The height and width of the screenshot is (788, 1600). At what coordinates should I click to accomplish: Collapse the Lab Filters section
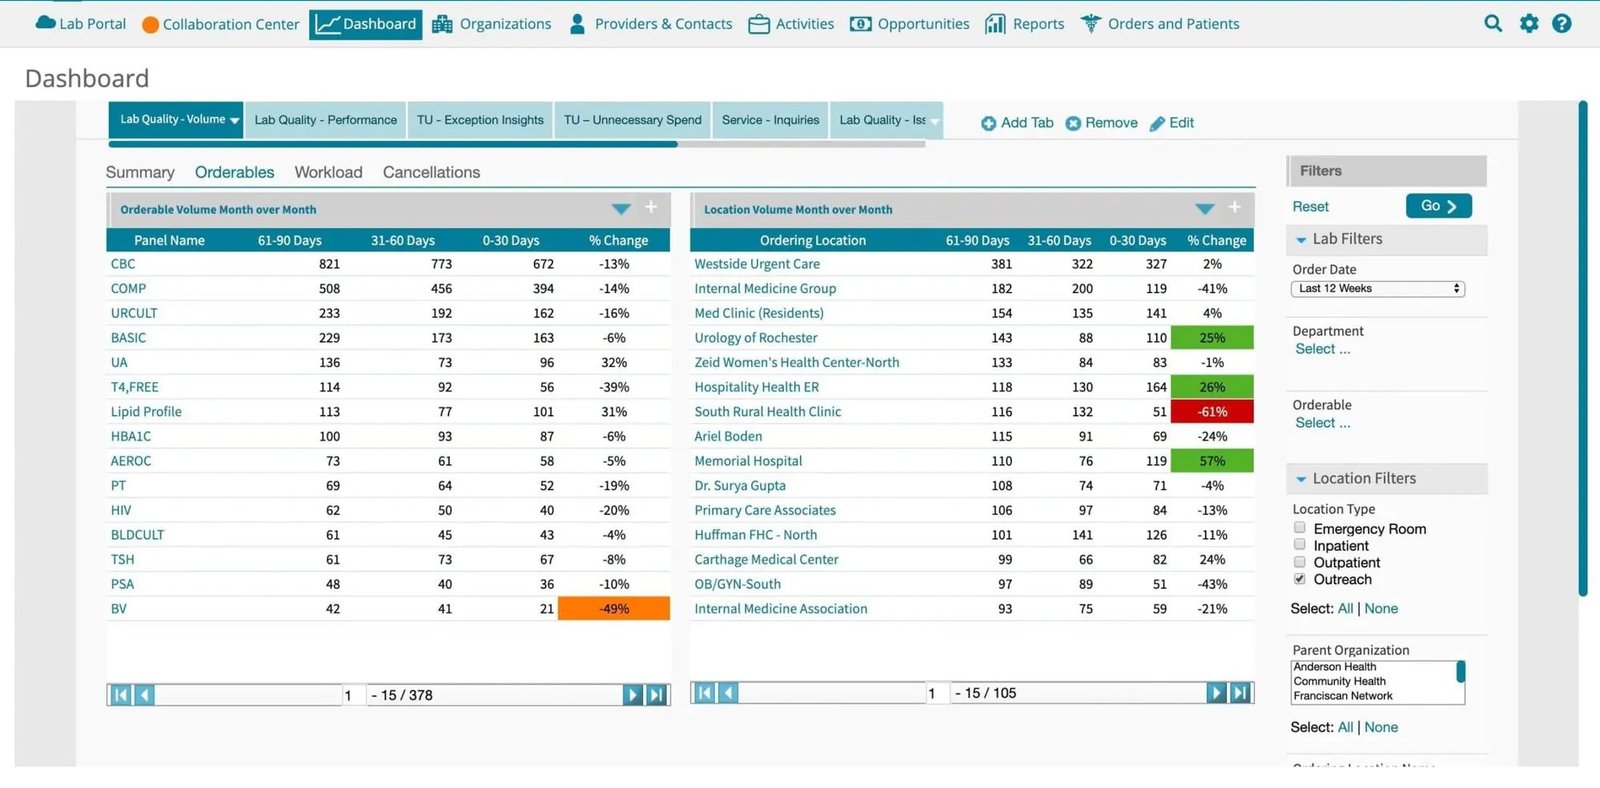coord(1301,240)
